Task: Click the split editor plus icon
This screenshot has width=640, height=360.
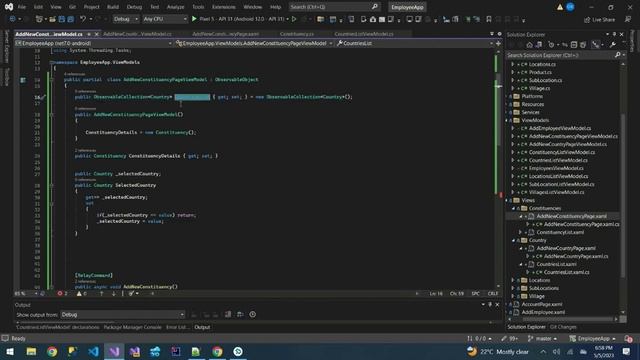Action: click(498, 43)
